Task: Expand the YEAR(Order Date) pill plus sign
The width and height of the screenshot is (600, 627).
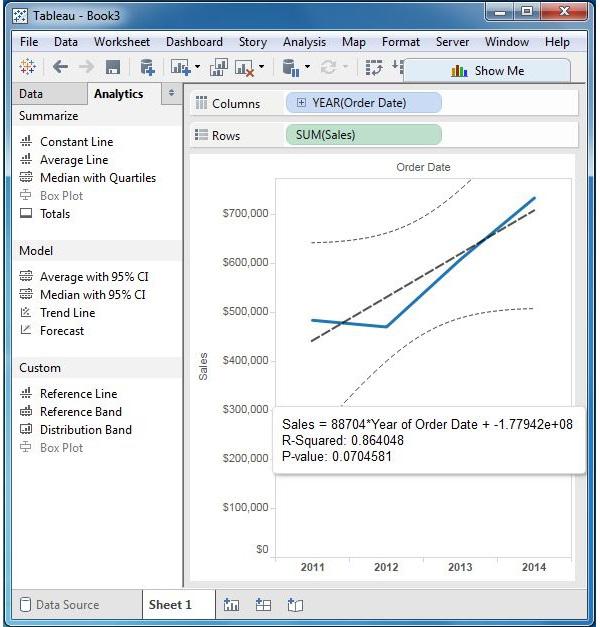Action: [301, 103]
